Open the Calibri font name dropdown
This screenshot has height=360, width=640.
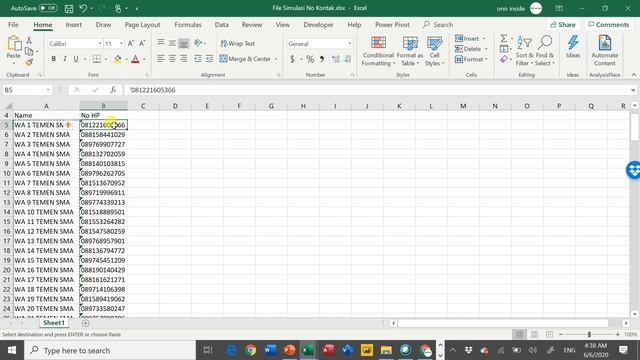point(100,44)
